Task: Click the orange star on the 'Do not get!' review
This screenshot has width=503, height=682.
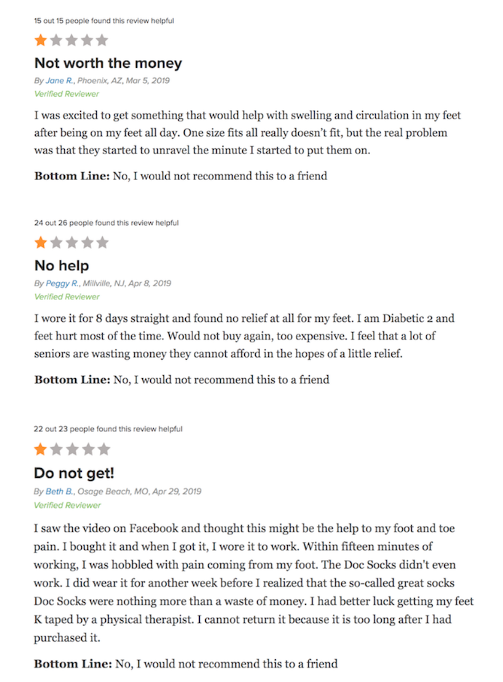Action: [40, 449]
